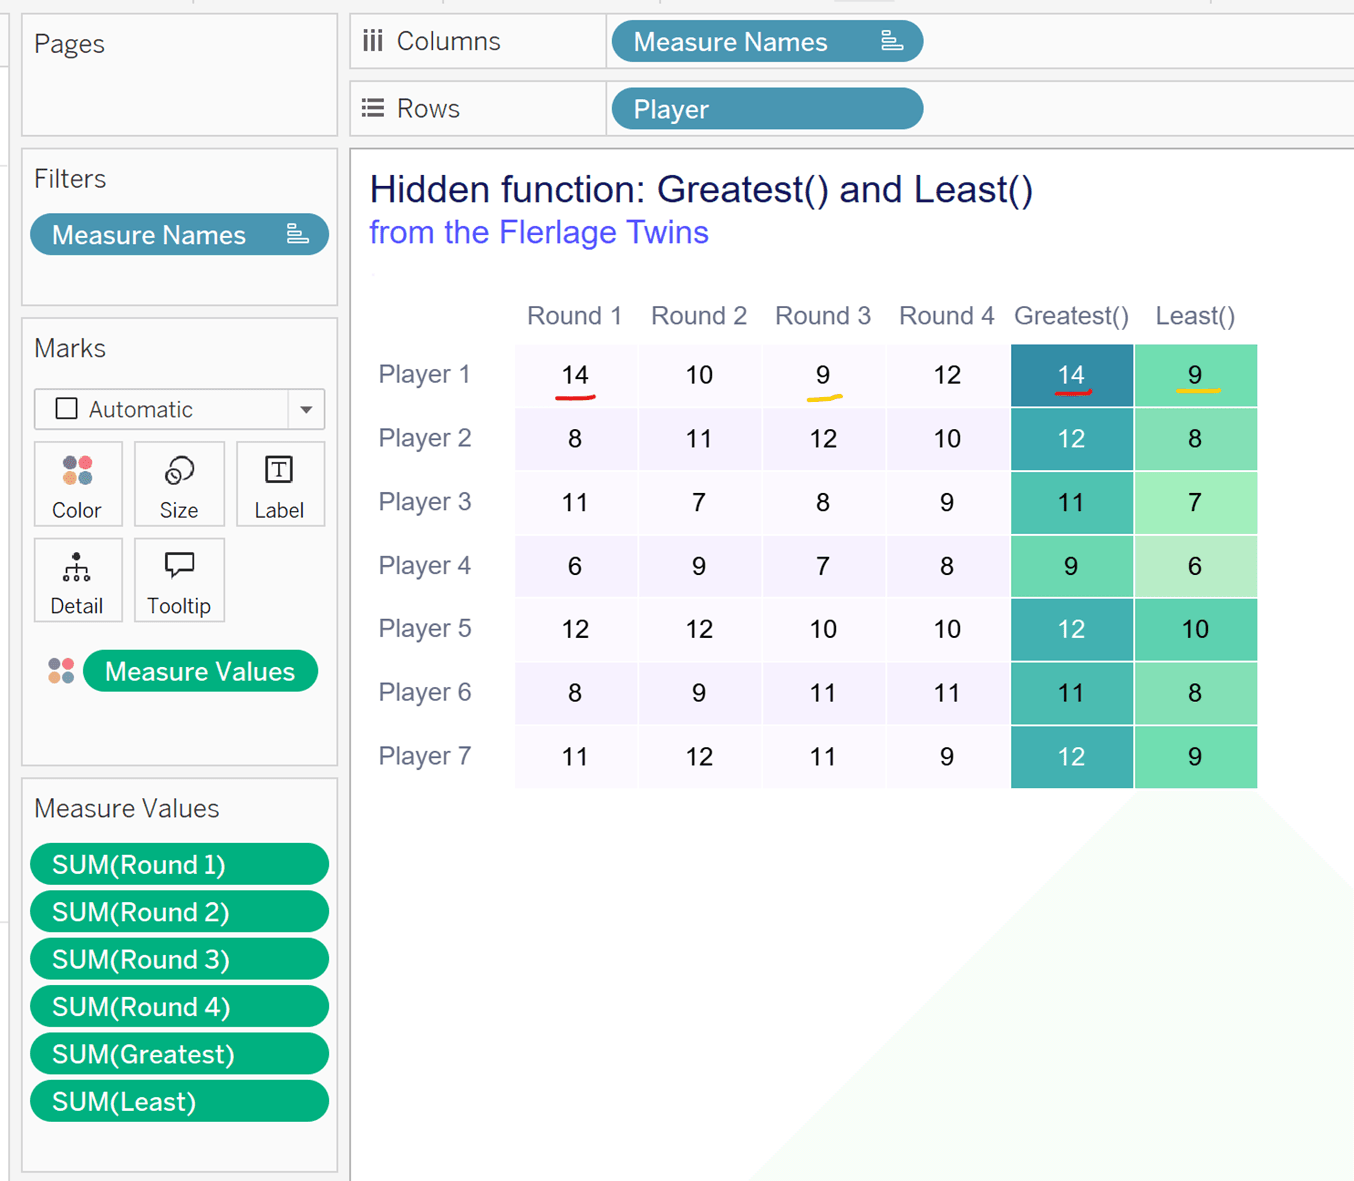Click color dots icon beside Measure Values pill
This screenshot has width=1354, height=1181.
[x=61, y=671]
